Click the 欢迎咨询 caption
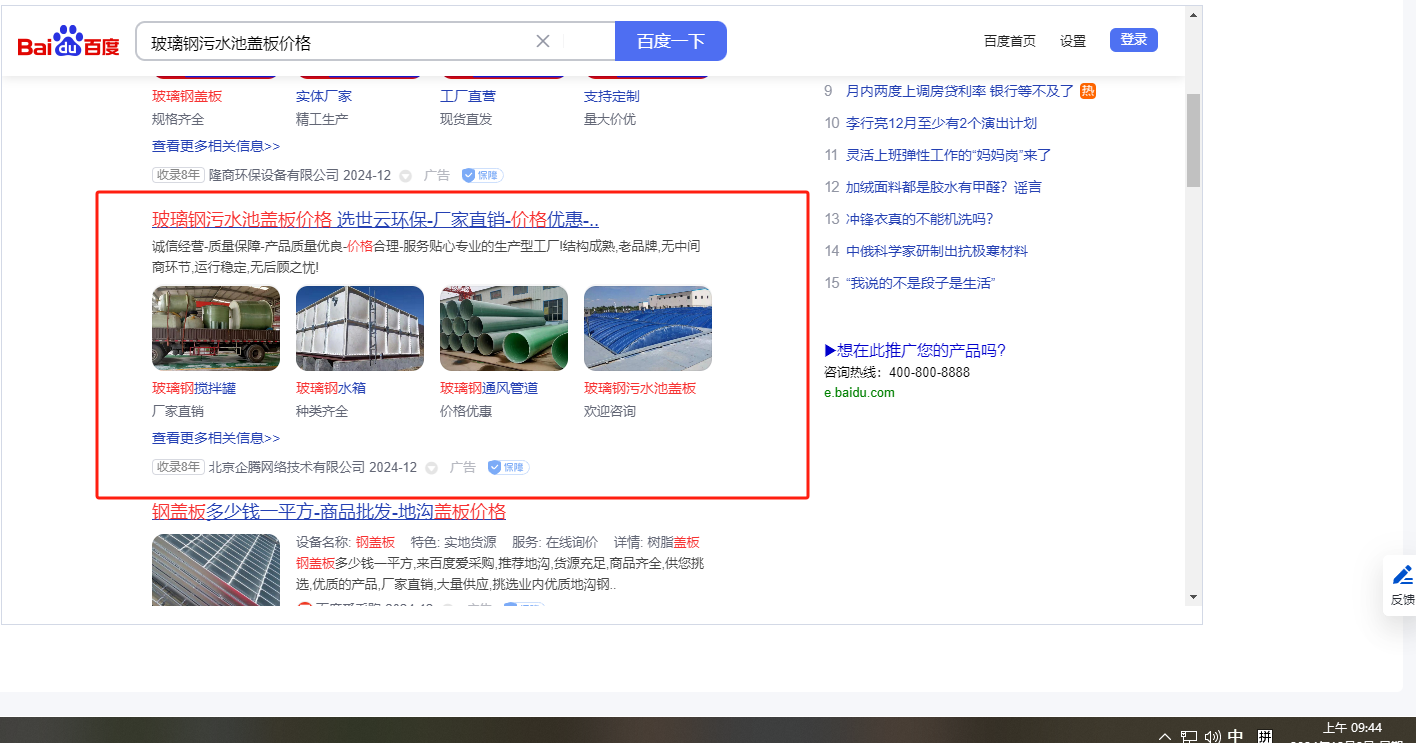 click(x=610, y=411)
